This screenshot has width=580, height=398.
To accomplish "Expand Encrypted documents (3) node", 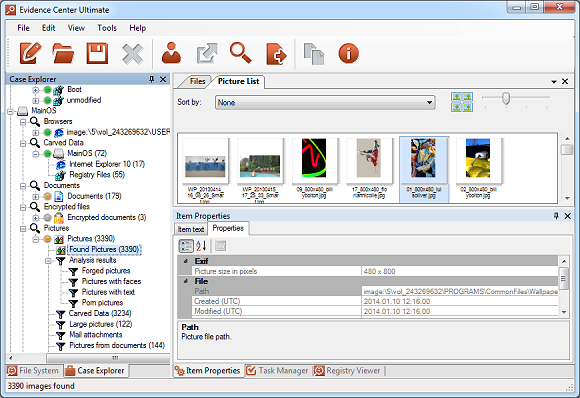I will pyautogui.click(x=36, y=218).
